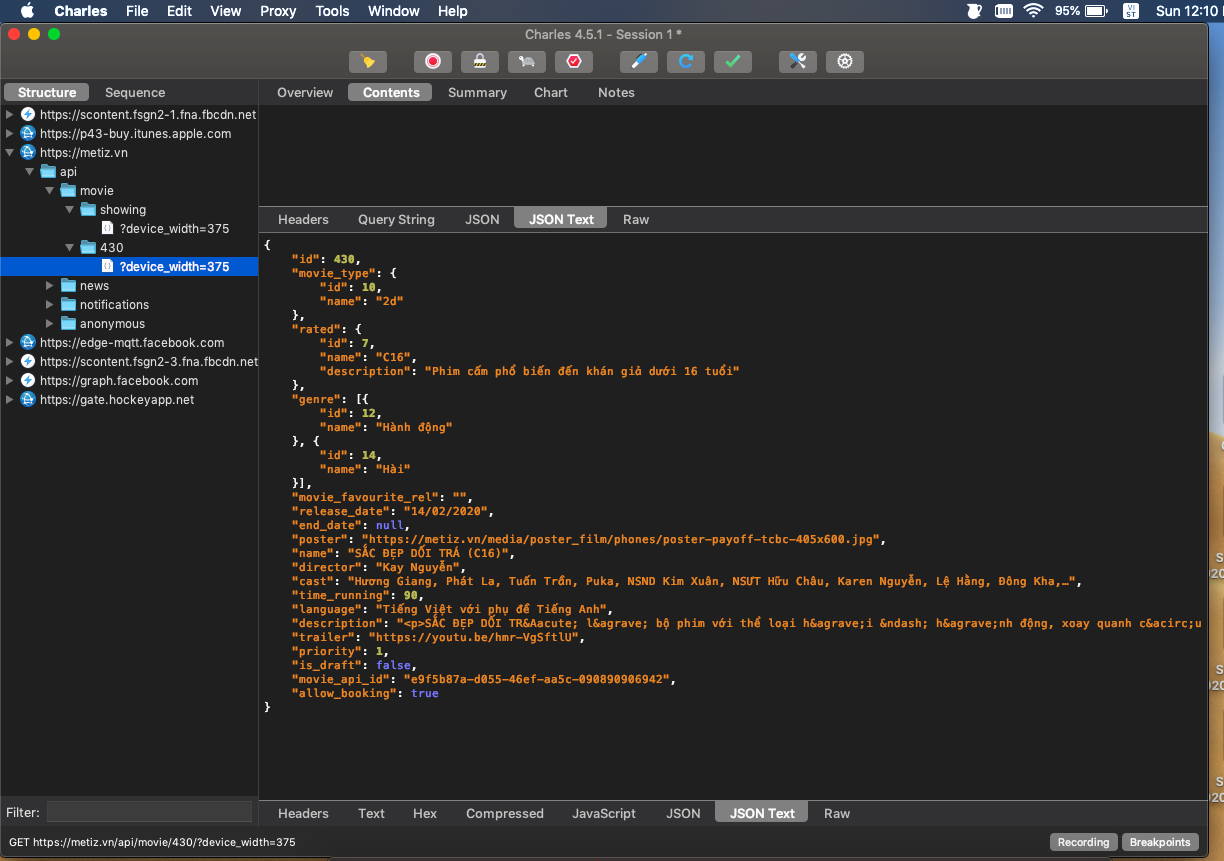Expand the https://gate.hockeyapp.net host

tap(10, 400)
